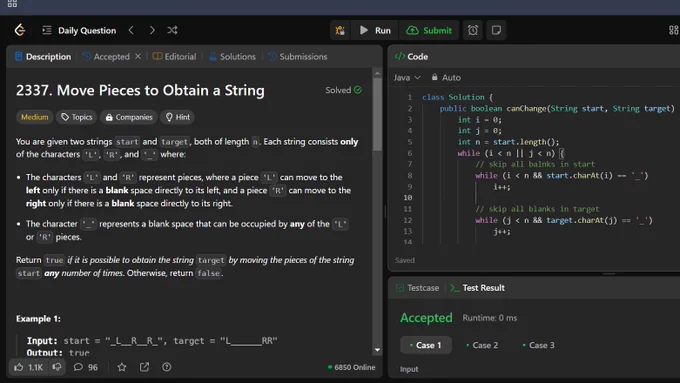This screenshot has height=383, width=680.
Task: Add question to favorites star icon
Action: (122, 367)
